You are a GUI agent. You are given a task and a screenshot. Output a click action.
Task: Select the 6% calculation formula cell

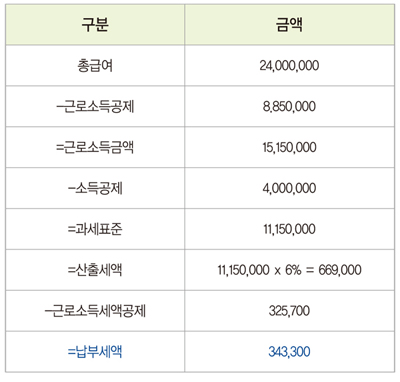point(289,270)
